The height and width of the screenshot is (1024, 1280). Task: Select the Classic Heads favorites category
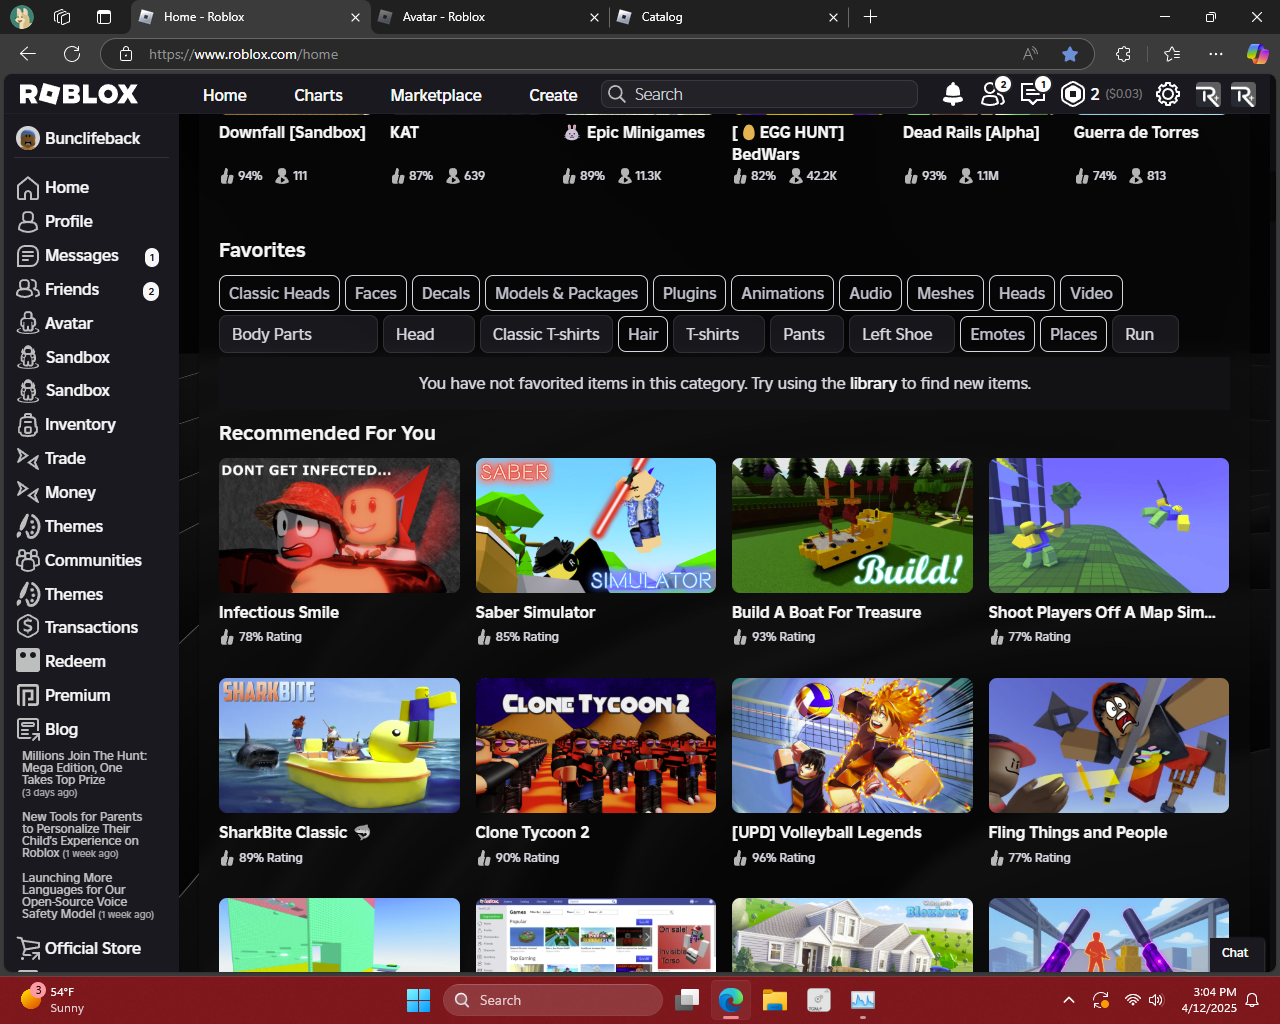(x=279, y=293)
